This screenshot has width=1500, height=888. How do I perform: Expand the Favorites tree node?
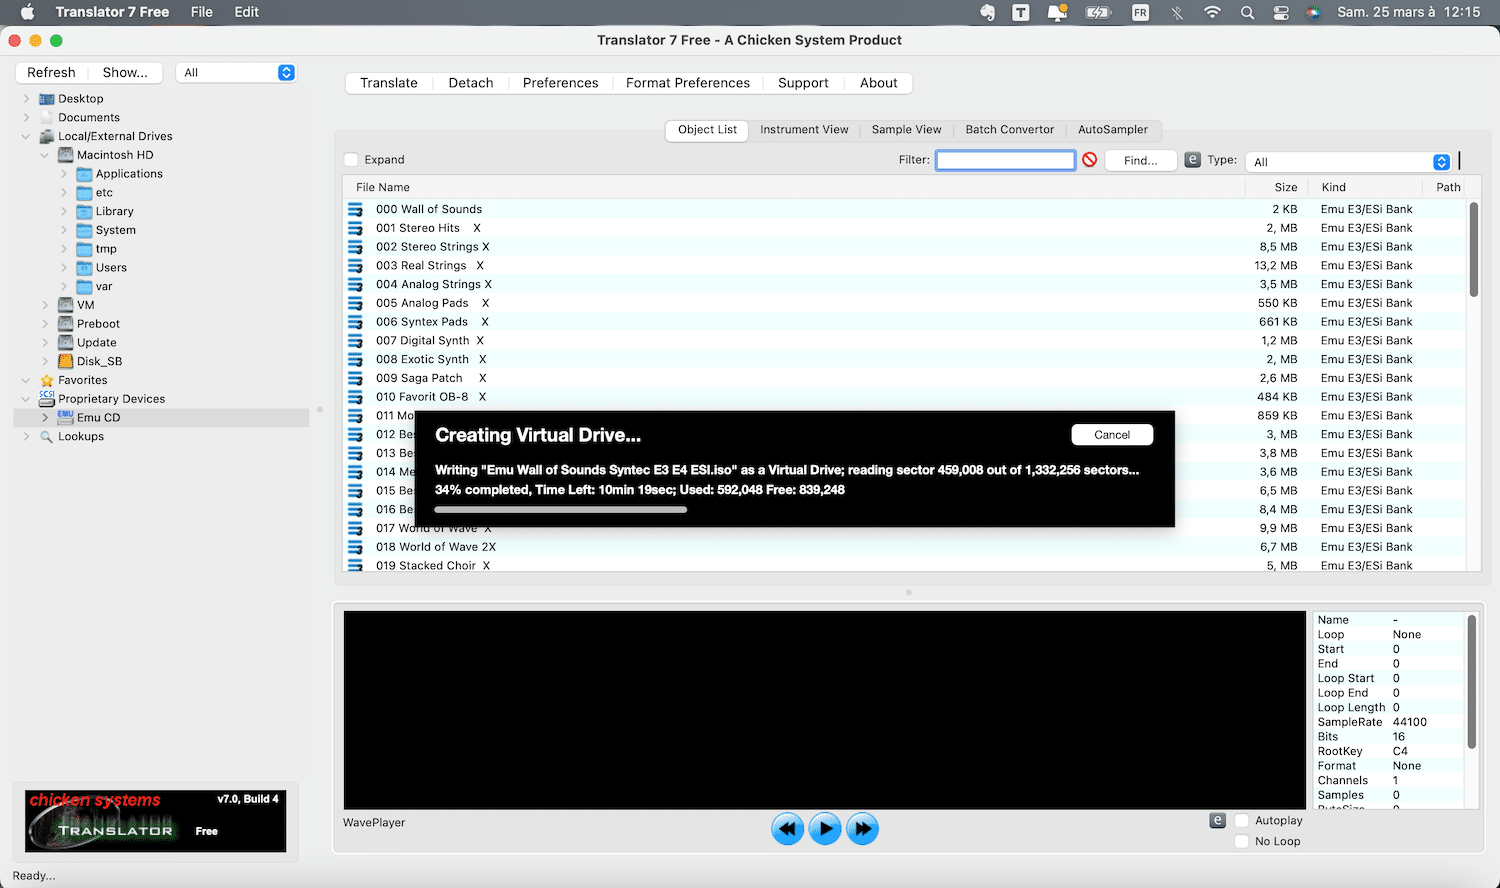pyautogui.click(x=26, y=380)
